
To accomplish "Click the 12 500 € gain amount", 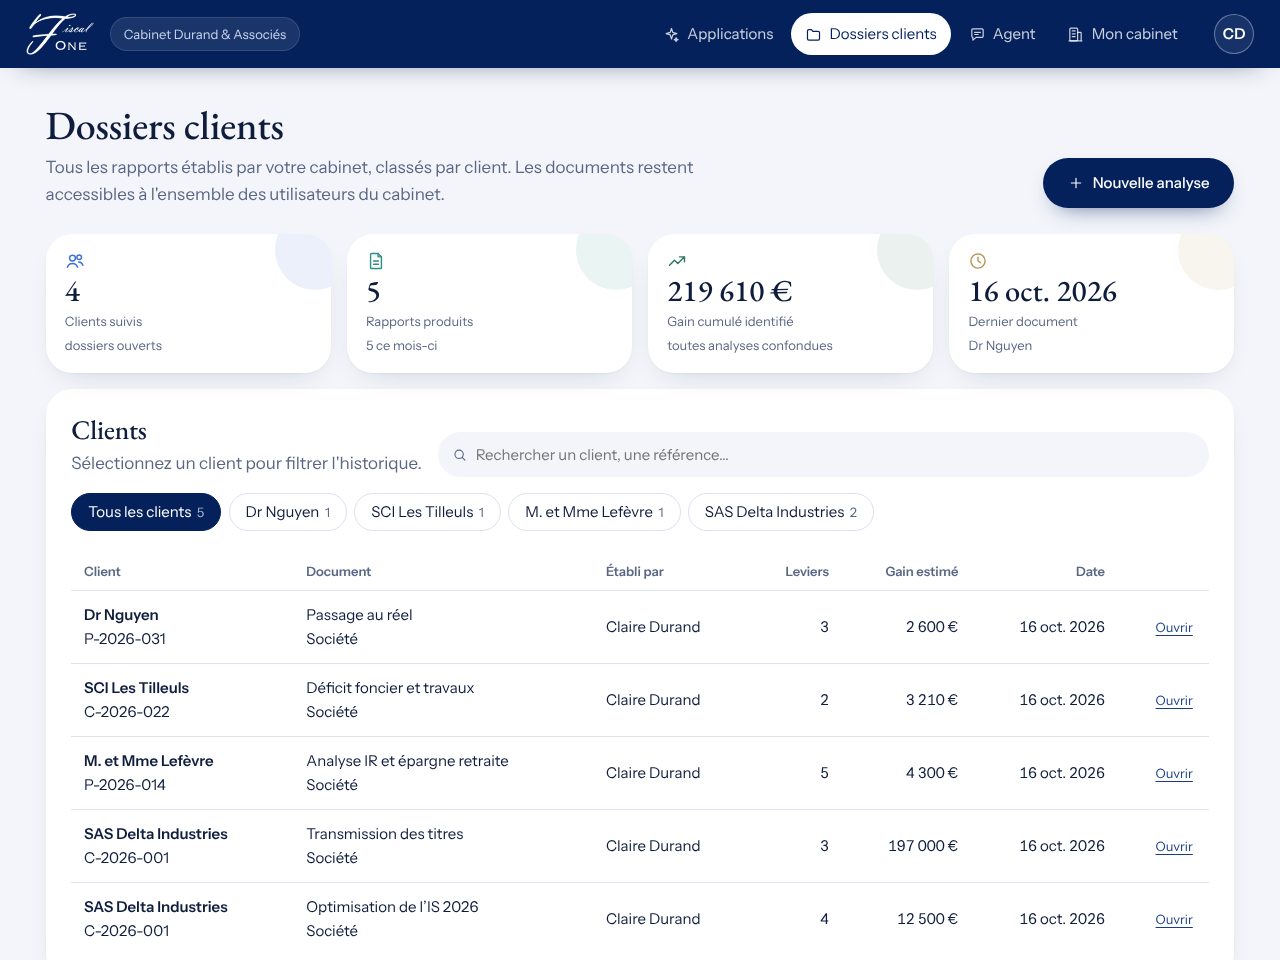I will (927, 919).
